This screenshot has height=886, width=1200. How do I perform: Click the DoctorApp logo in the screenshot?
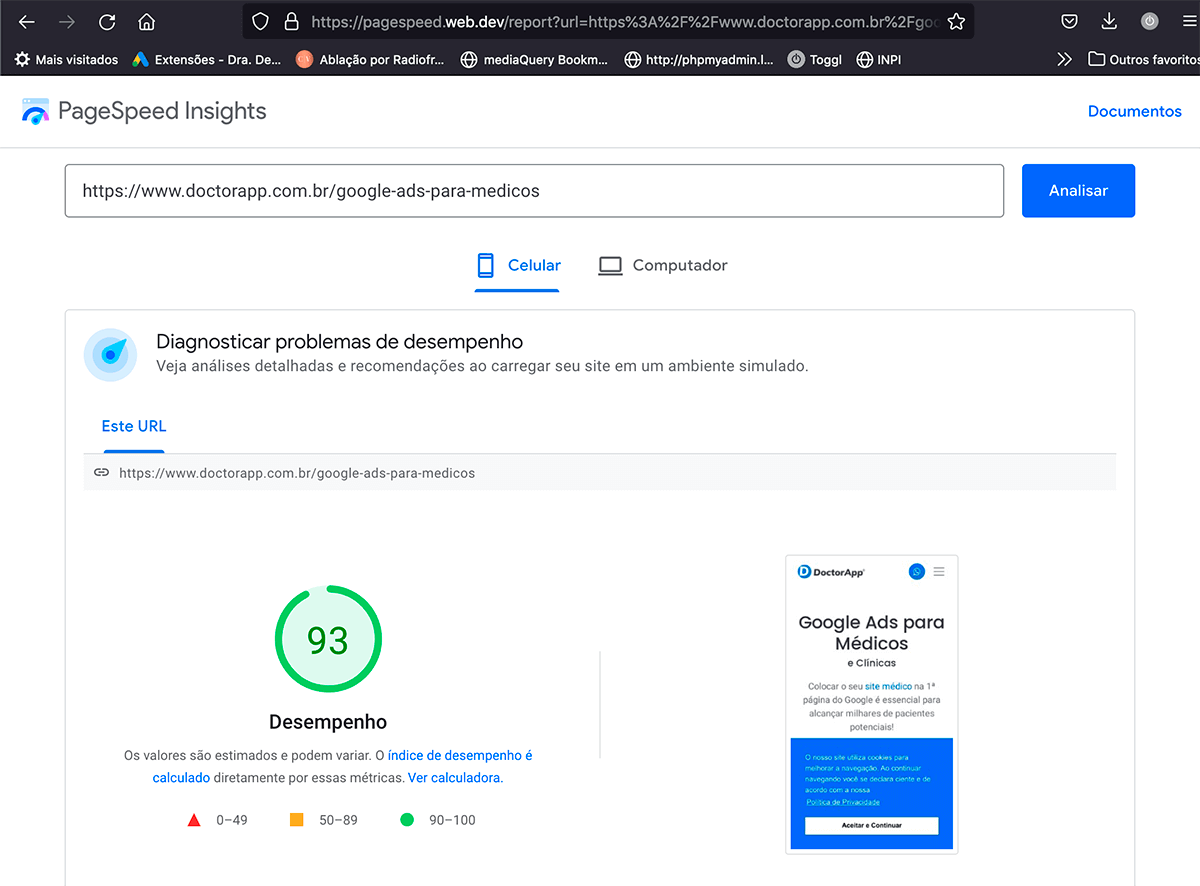pos(831,572)
